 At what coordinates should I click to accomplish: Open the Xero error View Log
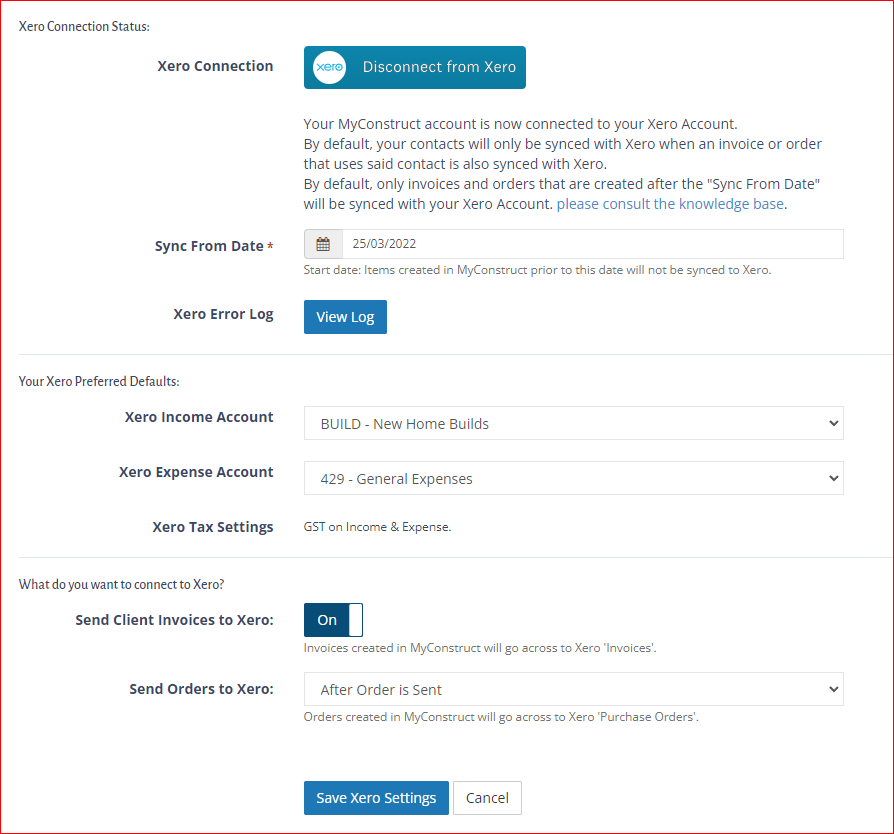(345, 317)
